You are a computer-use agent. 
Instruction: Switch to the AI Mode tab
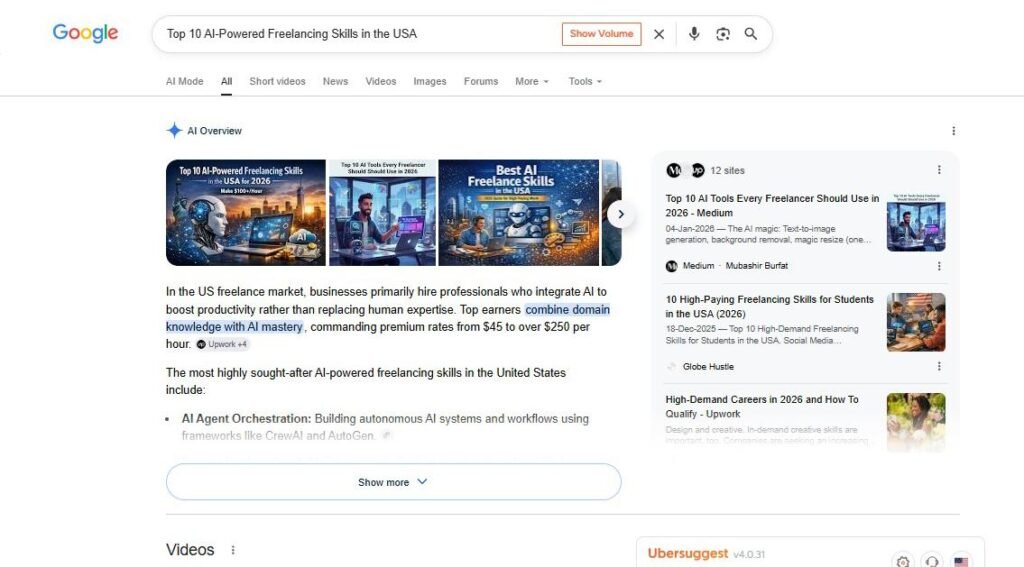(x=184, y=81)
